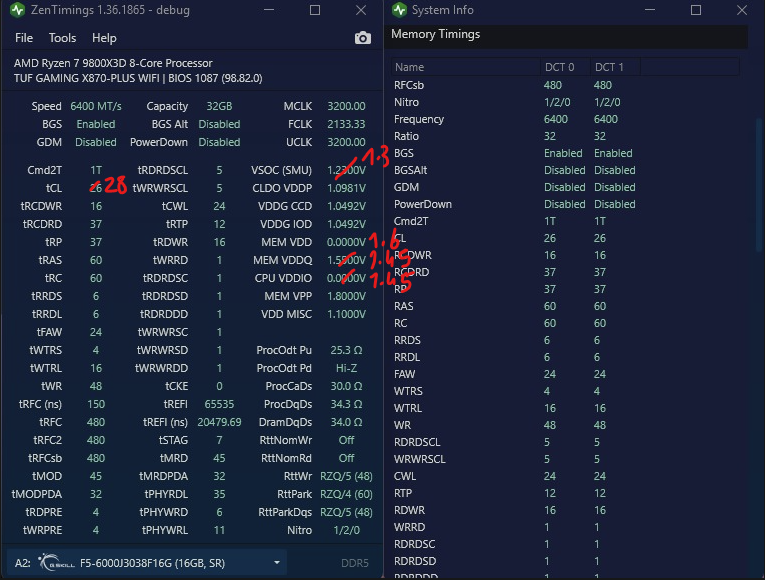
Task: Click the ProcOdt Pd Hi-Z value
Action: (x=346, y=368)
